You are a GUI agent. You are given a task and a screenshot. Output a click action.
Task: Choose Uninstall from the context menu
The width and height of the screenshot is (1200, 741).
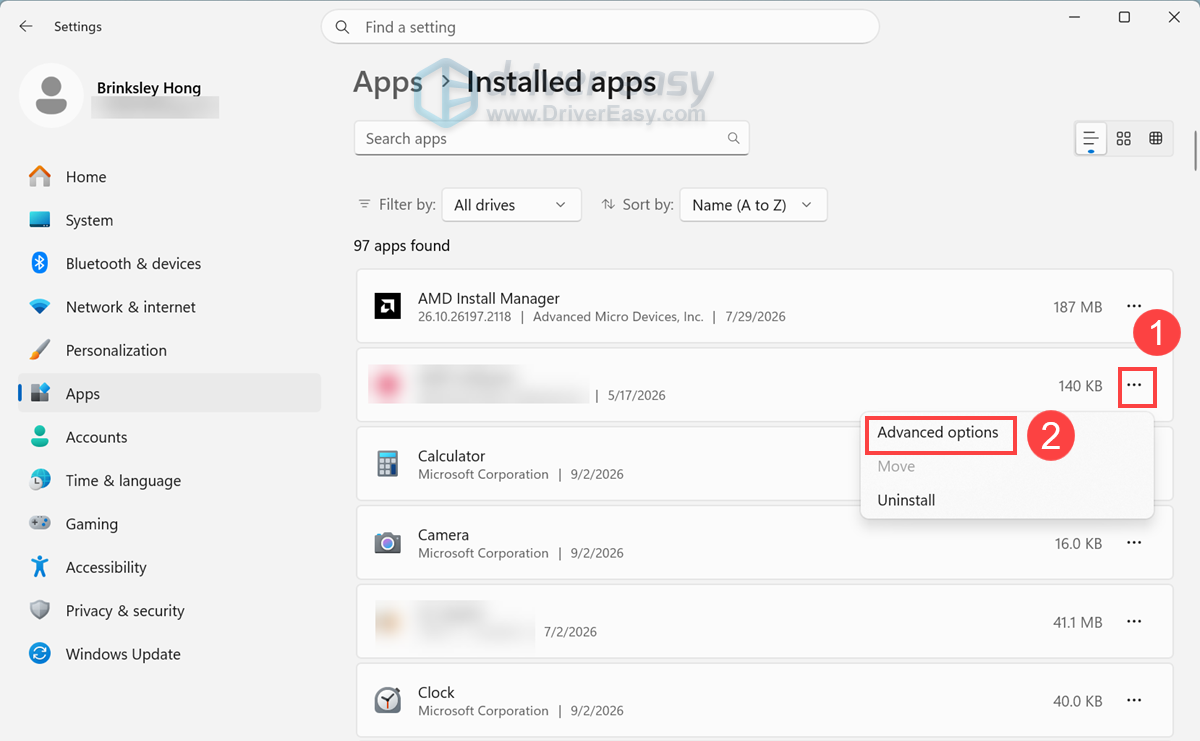pos(906,500)
